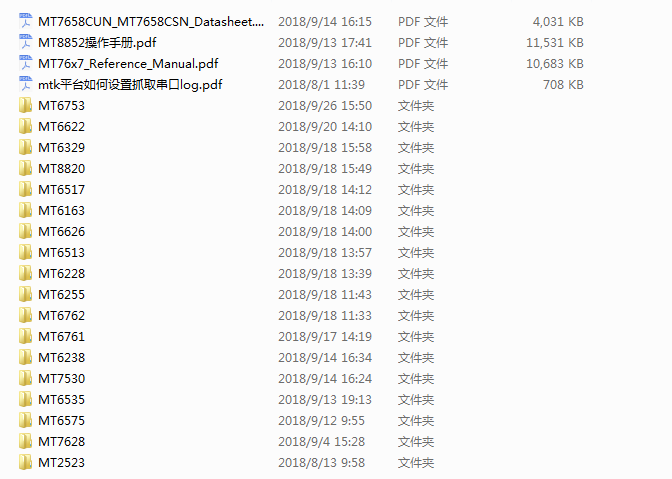Select the MT6163 folder name
The image size is (672, 479).
click(x=62, y=210)
